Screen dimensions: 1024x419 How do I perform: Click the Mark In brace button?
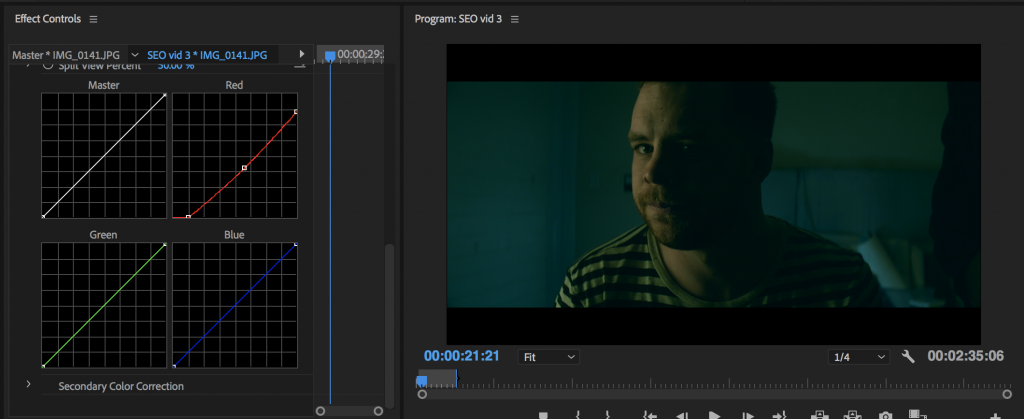(x=578, y=415)
